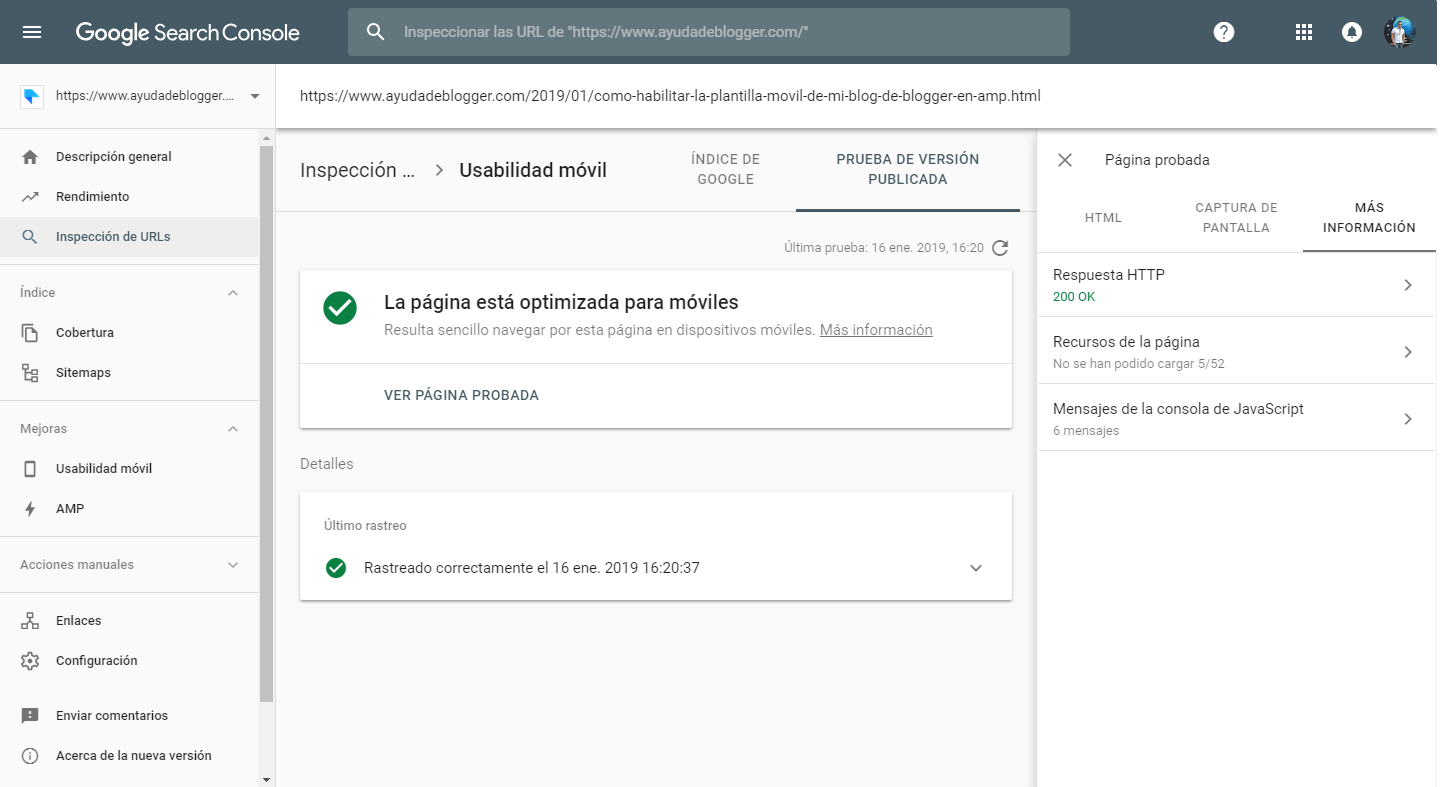Expand the Último rastreo details chevron
Viewport: 1440px width, 787px height.
click(x=976, y=568)
